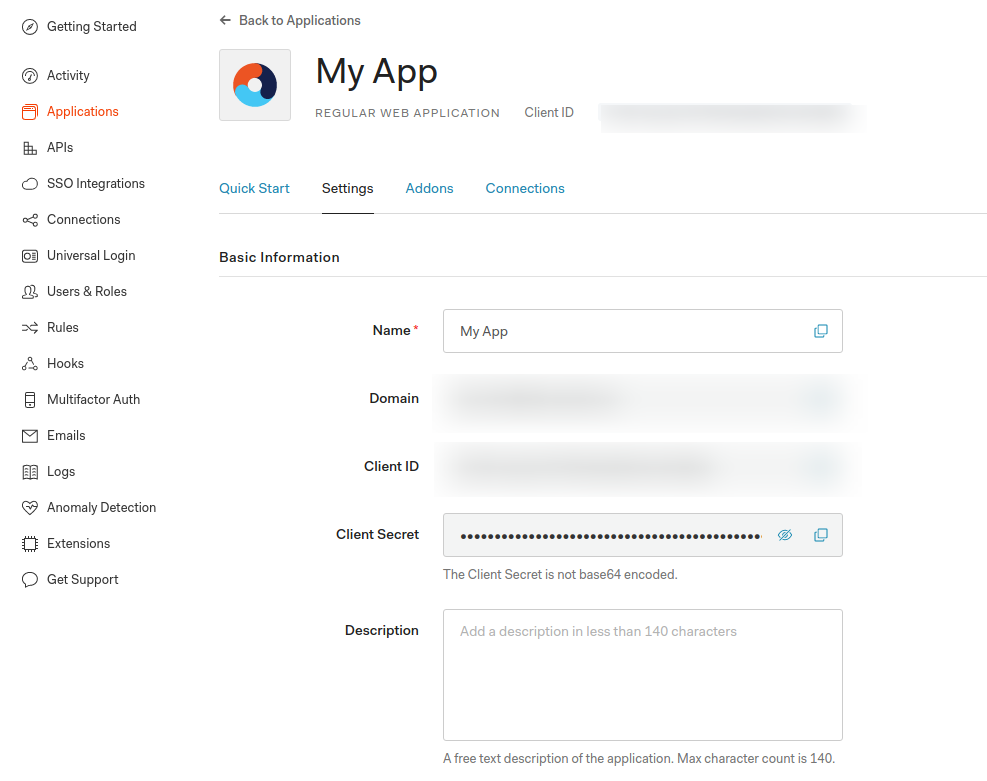Viewport: 987px width, 781px height.
Task: Click the Getting Started compass icon
Action: click(29, 27)
